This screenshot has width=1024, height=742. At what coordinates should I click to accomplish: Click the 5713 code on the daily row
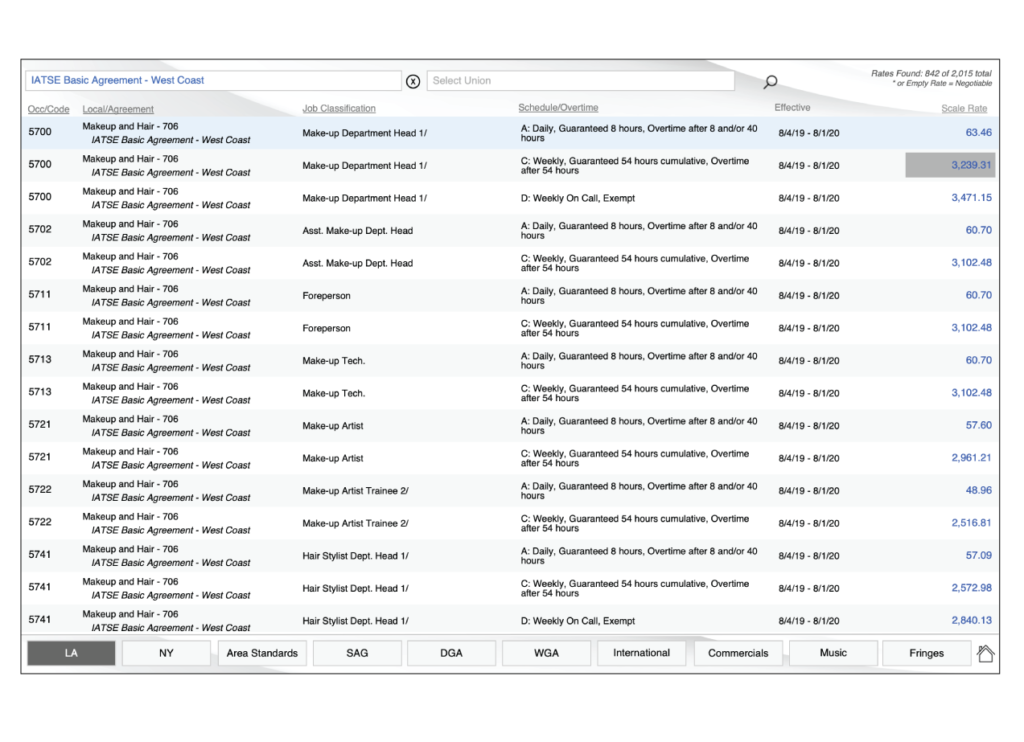pyautogui.click(x=40, y=359)
